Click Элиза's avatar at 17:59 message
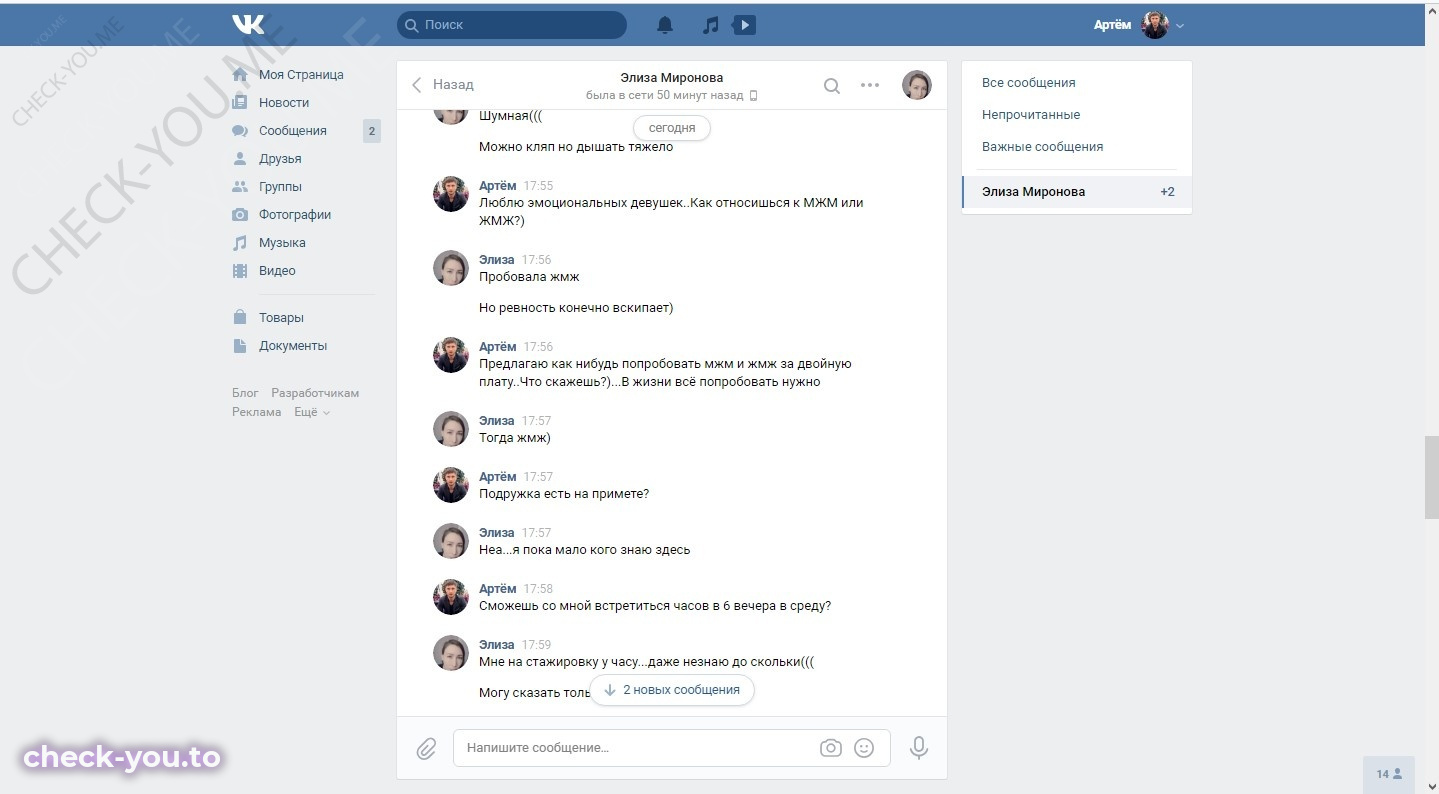Image resolution: width=1439 pixels, height=794 pixels. point(451,653)
